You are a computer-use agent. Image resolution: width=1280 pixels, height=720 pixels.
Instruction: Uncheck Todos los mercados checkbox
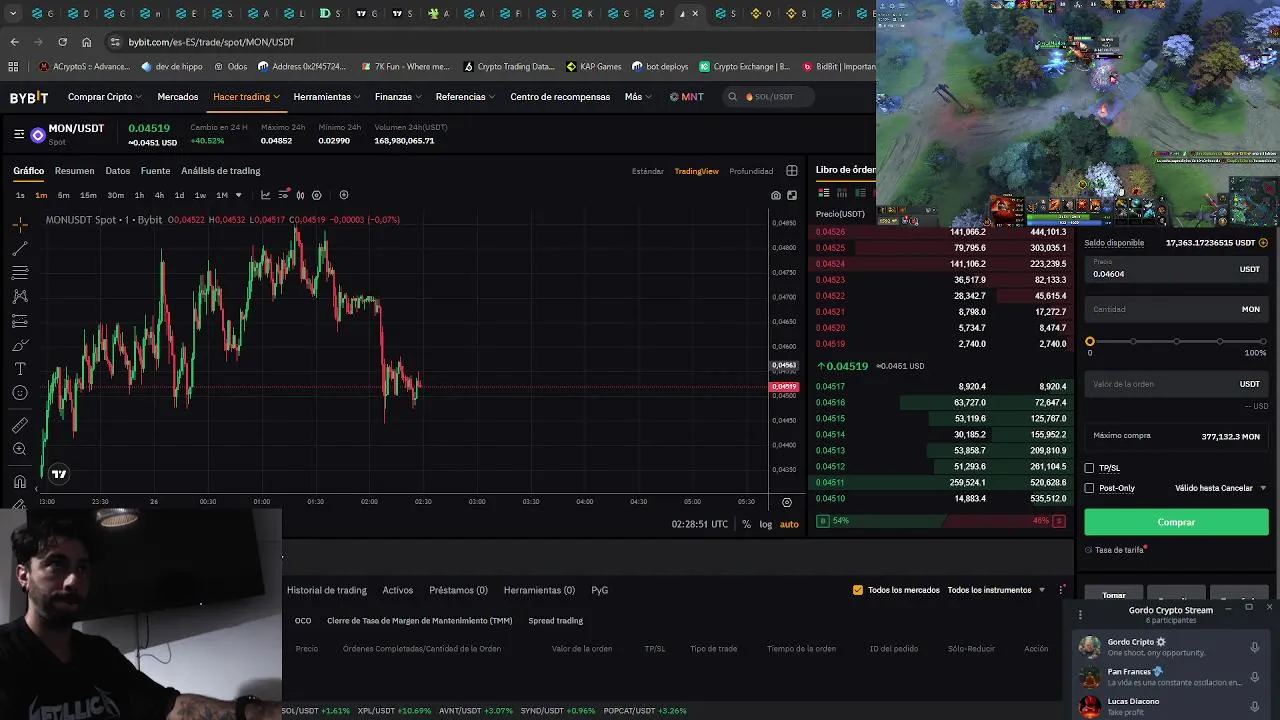coord(858,590)
